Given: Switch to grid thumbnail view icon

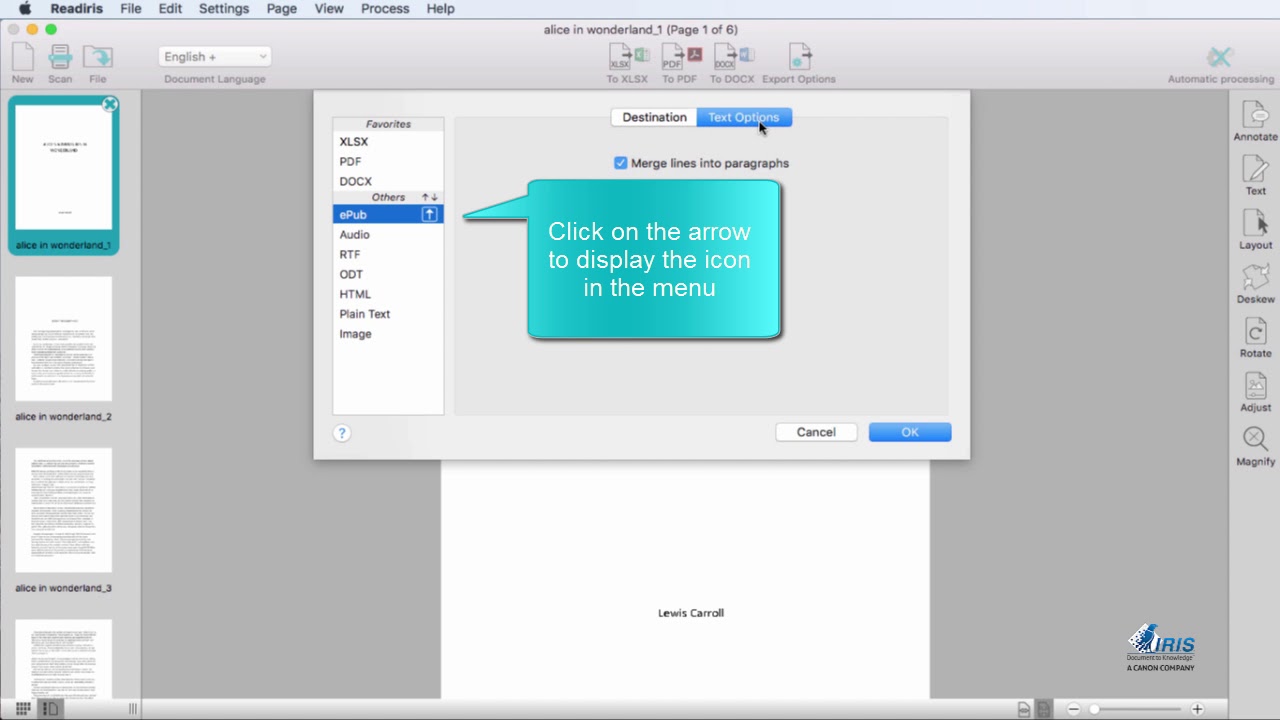Looking at the screenshot, I should coord(23,709).
